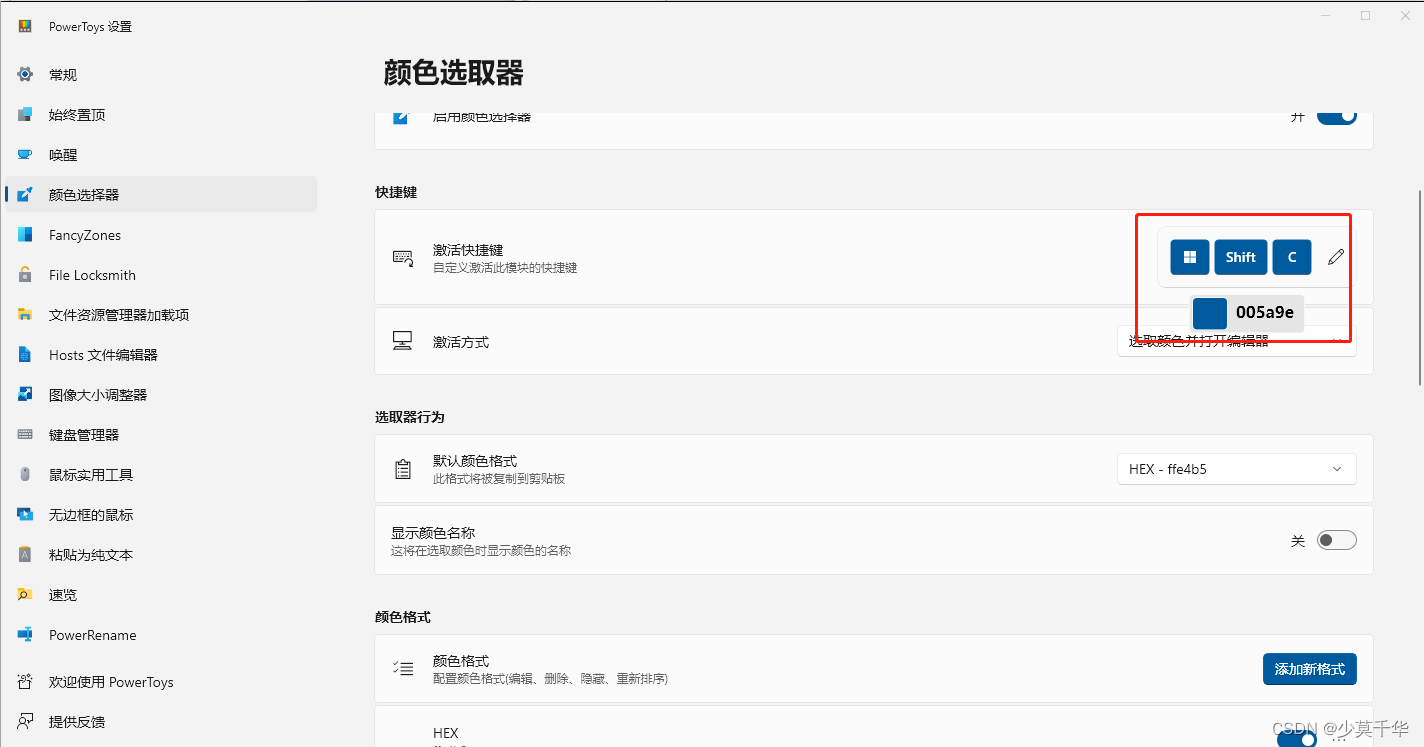
Task: Go to 键盘管理器 page
Action: coord(161,435)
